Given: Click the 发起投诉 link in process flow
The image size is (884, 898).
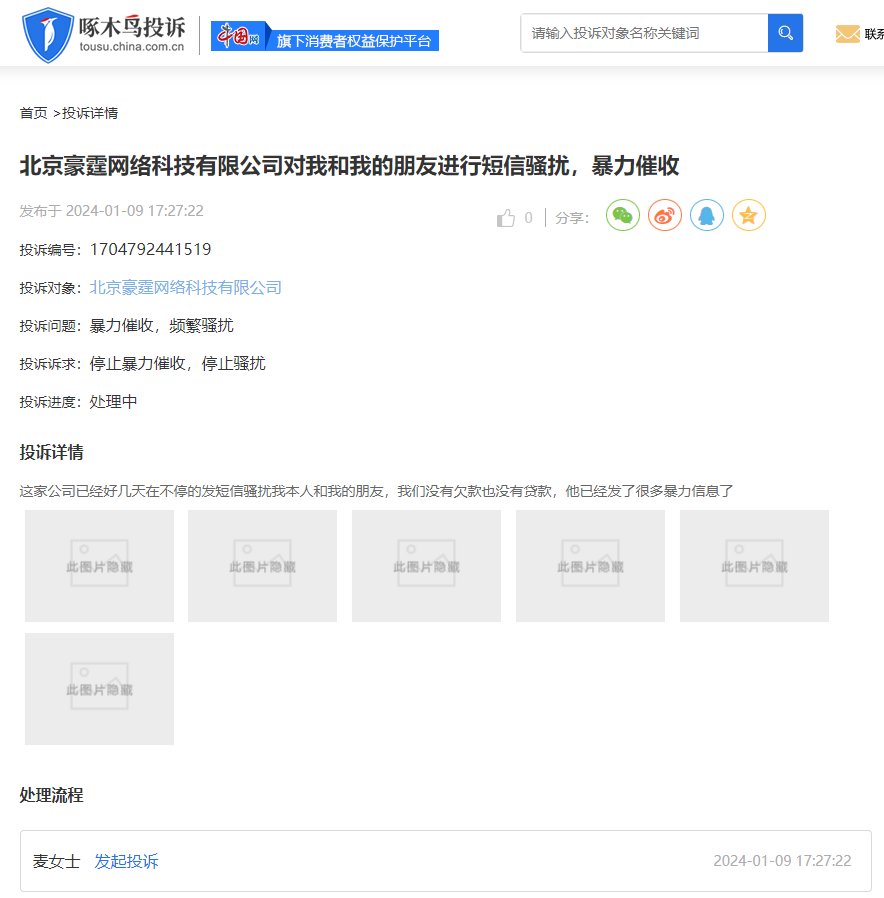Looking at the screenshot, I should 127,861.
